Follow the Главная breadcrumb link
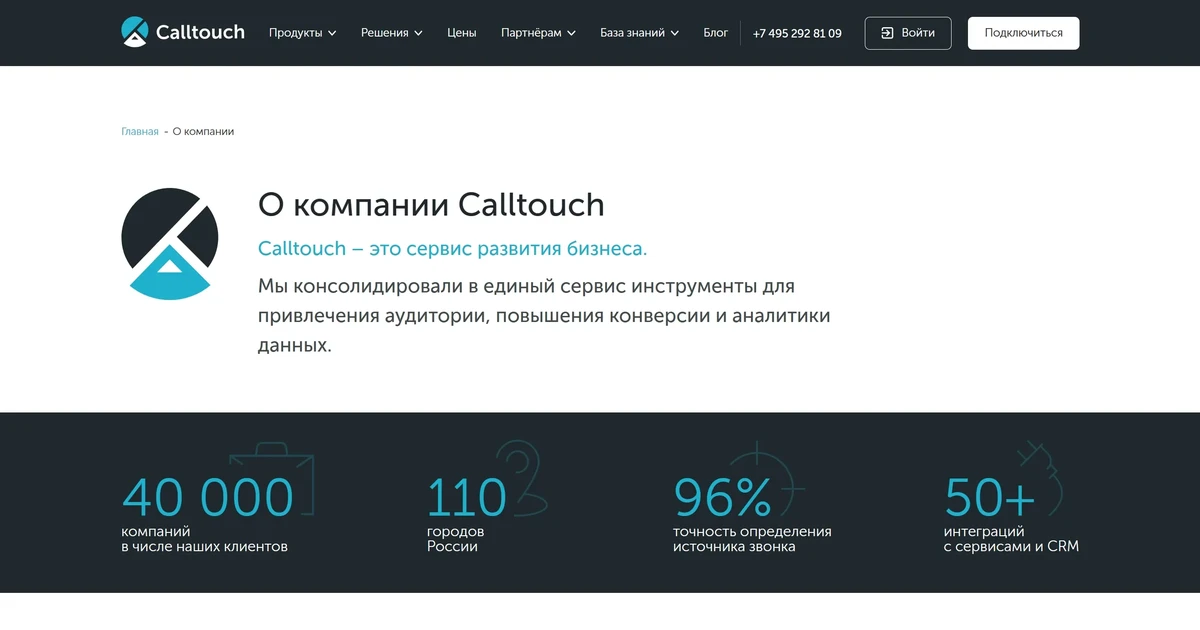The image size is (1200, 630). point(140,131)
